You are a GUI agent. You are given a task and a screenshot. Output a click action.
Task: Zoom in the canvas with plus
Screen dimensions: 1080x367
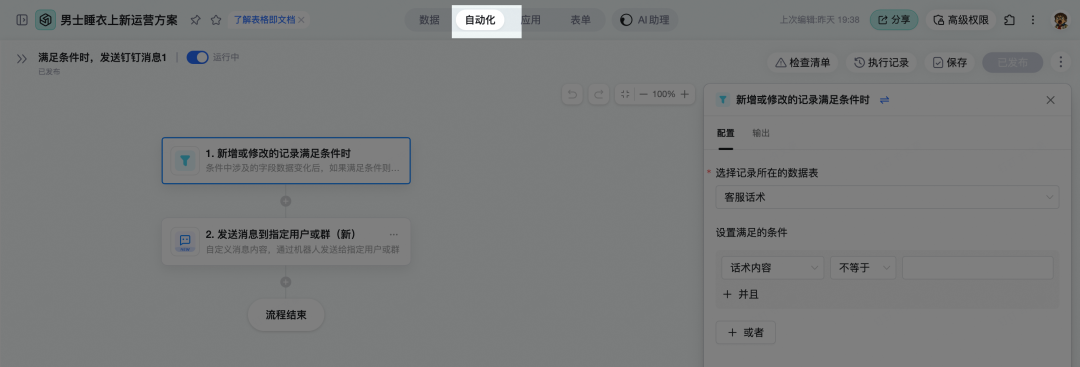tap(684, 94)
